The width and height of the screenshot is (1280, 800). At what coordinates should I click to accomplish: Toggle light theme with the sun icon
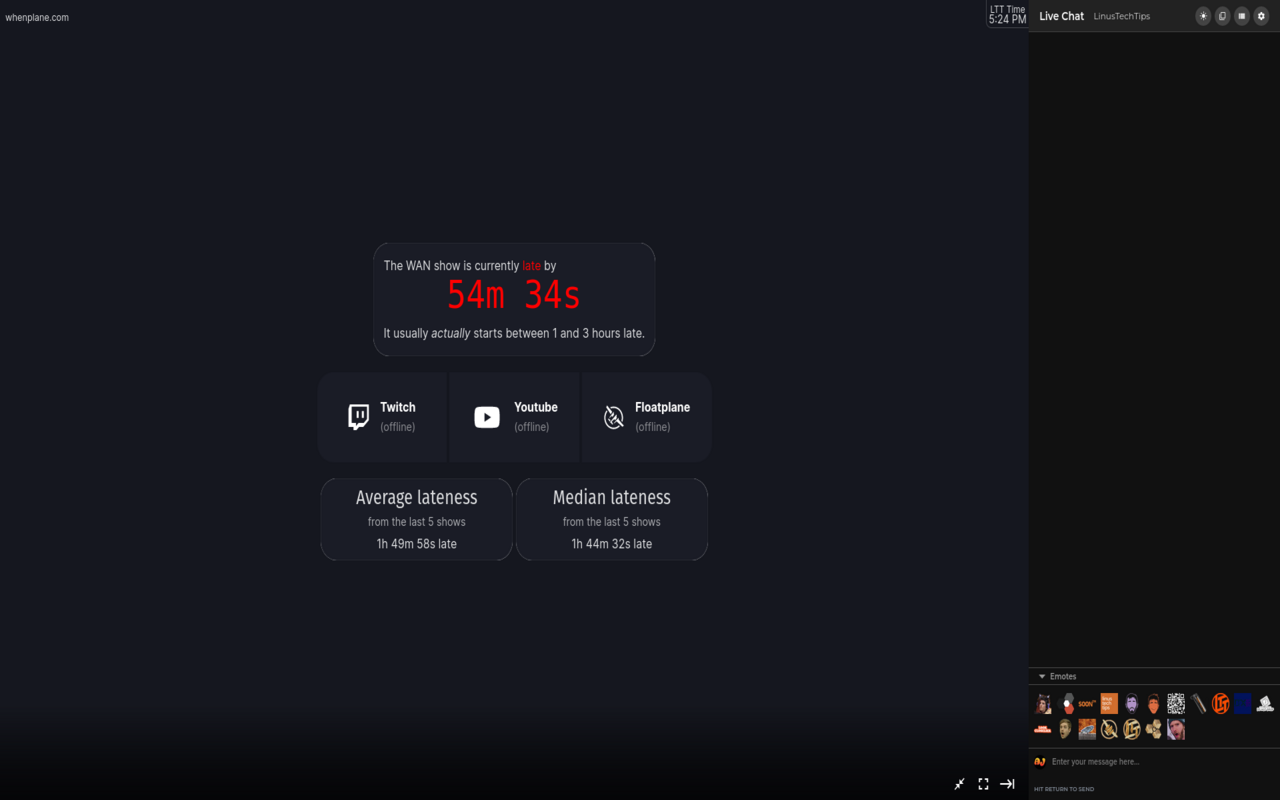coord(1202,16)
